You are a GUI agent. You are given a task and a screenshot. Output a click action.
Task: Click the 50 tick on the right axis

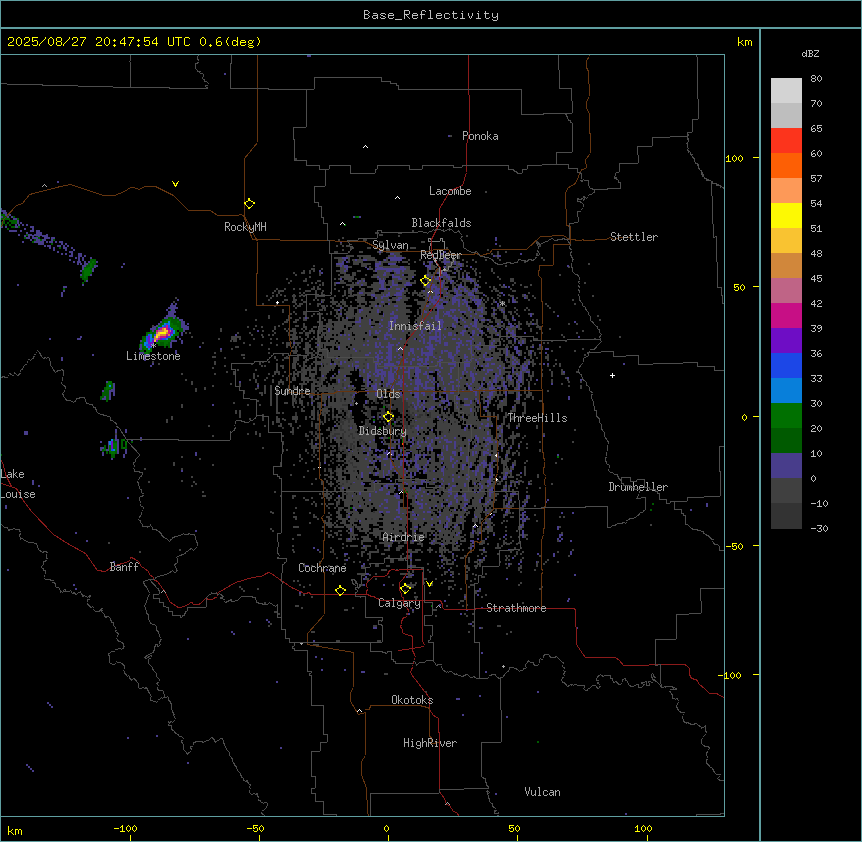739,287
